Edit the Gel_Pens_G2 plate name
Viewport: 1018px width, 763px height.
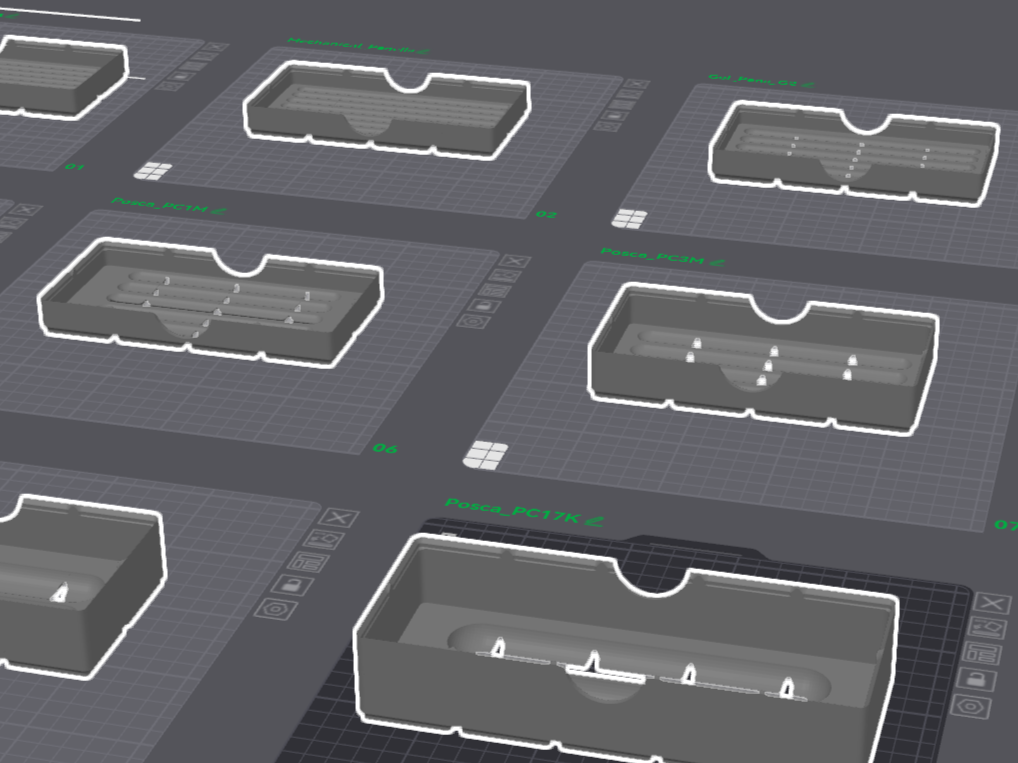(808, 84)
